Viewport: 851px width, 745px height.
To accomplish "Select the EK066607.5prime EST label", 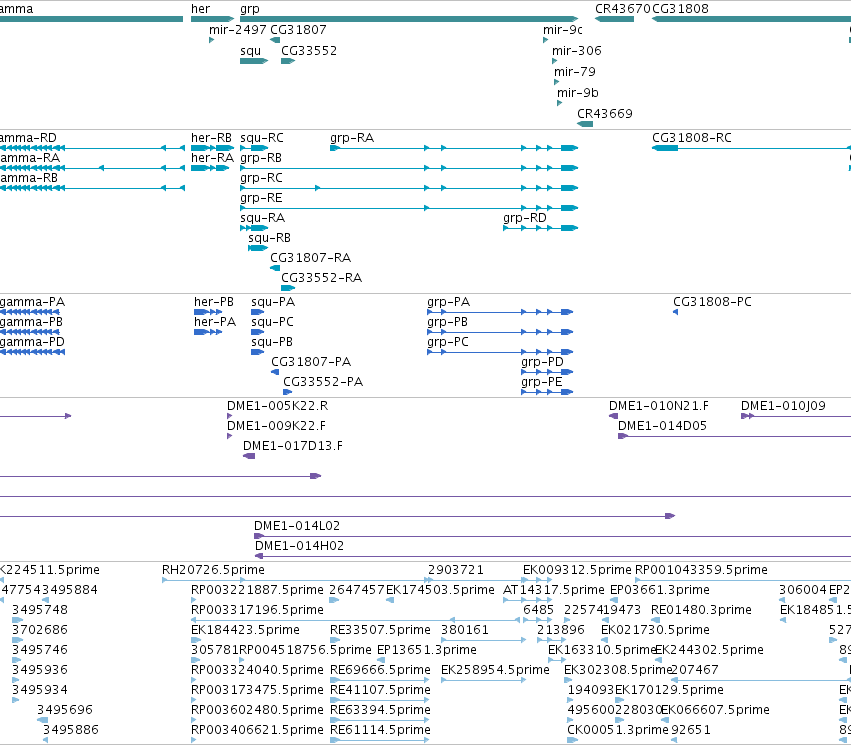I will (715, 710).
